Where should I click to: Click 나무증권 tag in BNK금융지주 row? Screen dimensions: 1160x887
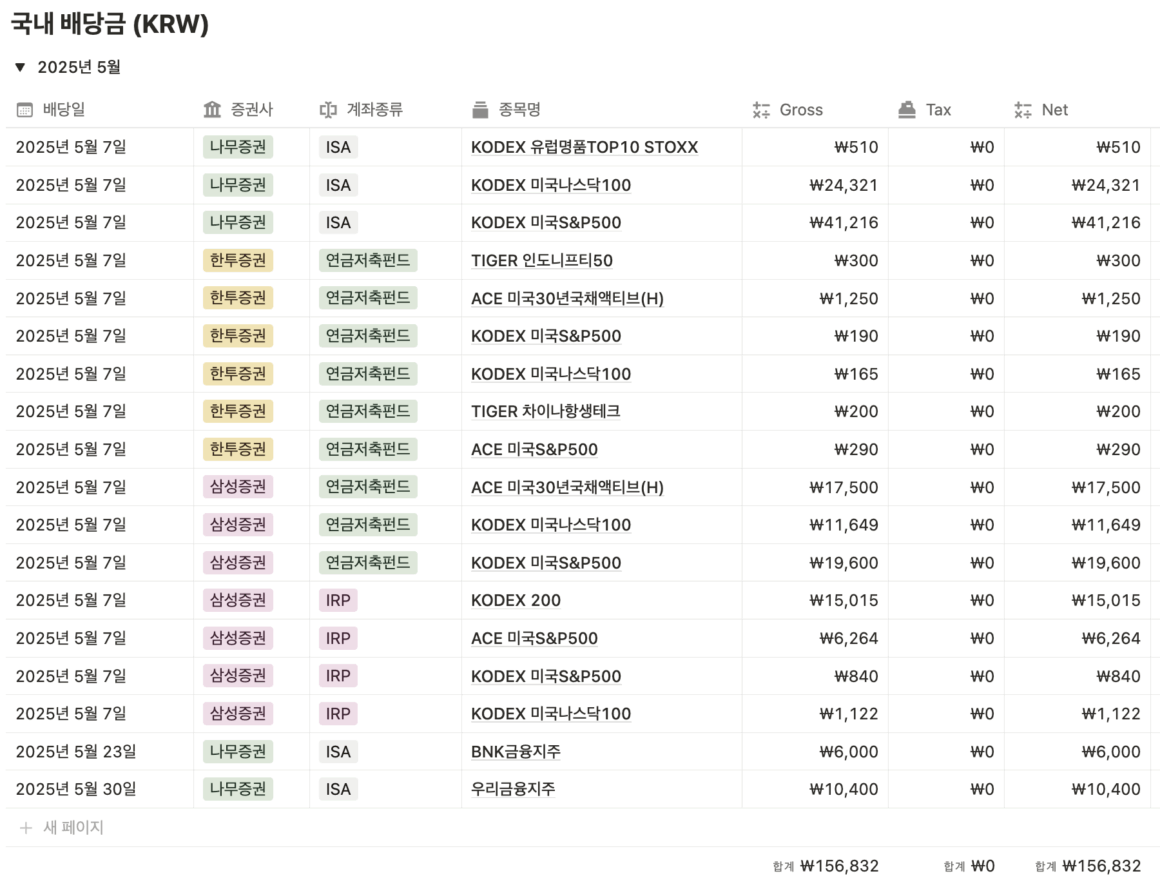pos(237,752)
